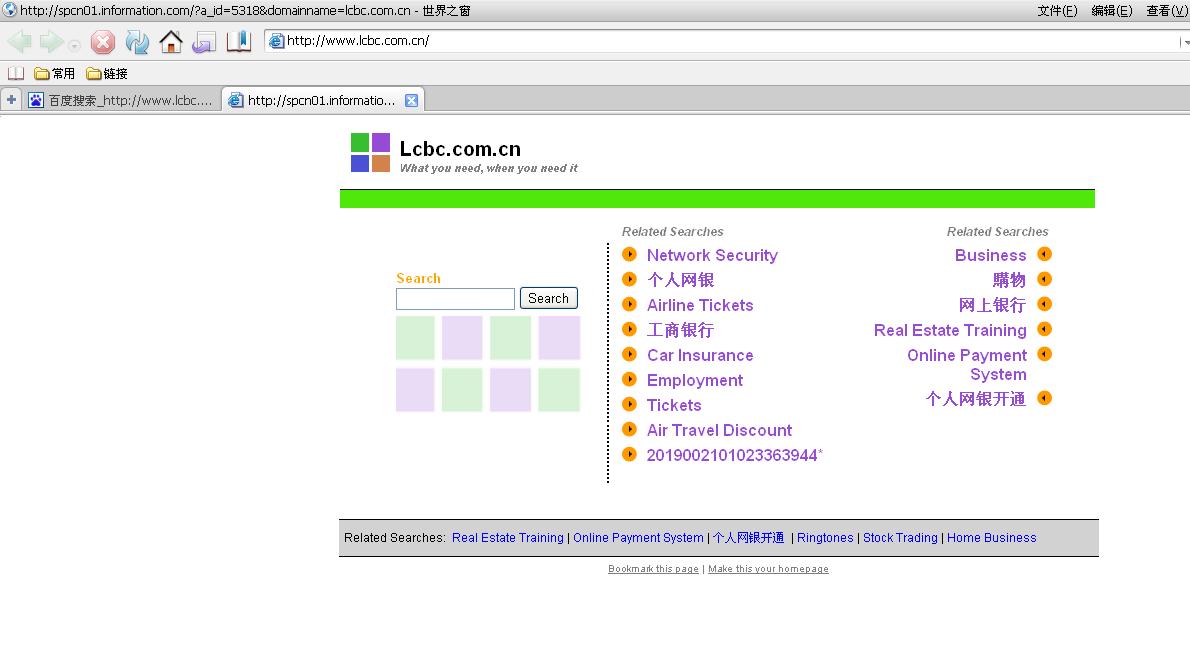The height and width of the screenshot is (662, 1190).
Task: Click footer Home Business link
Action: 991,537
